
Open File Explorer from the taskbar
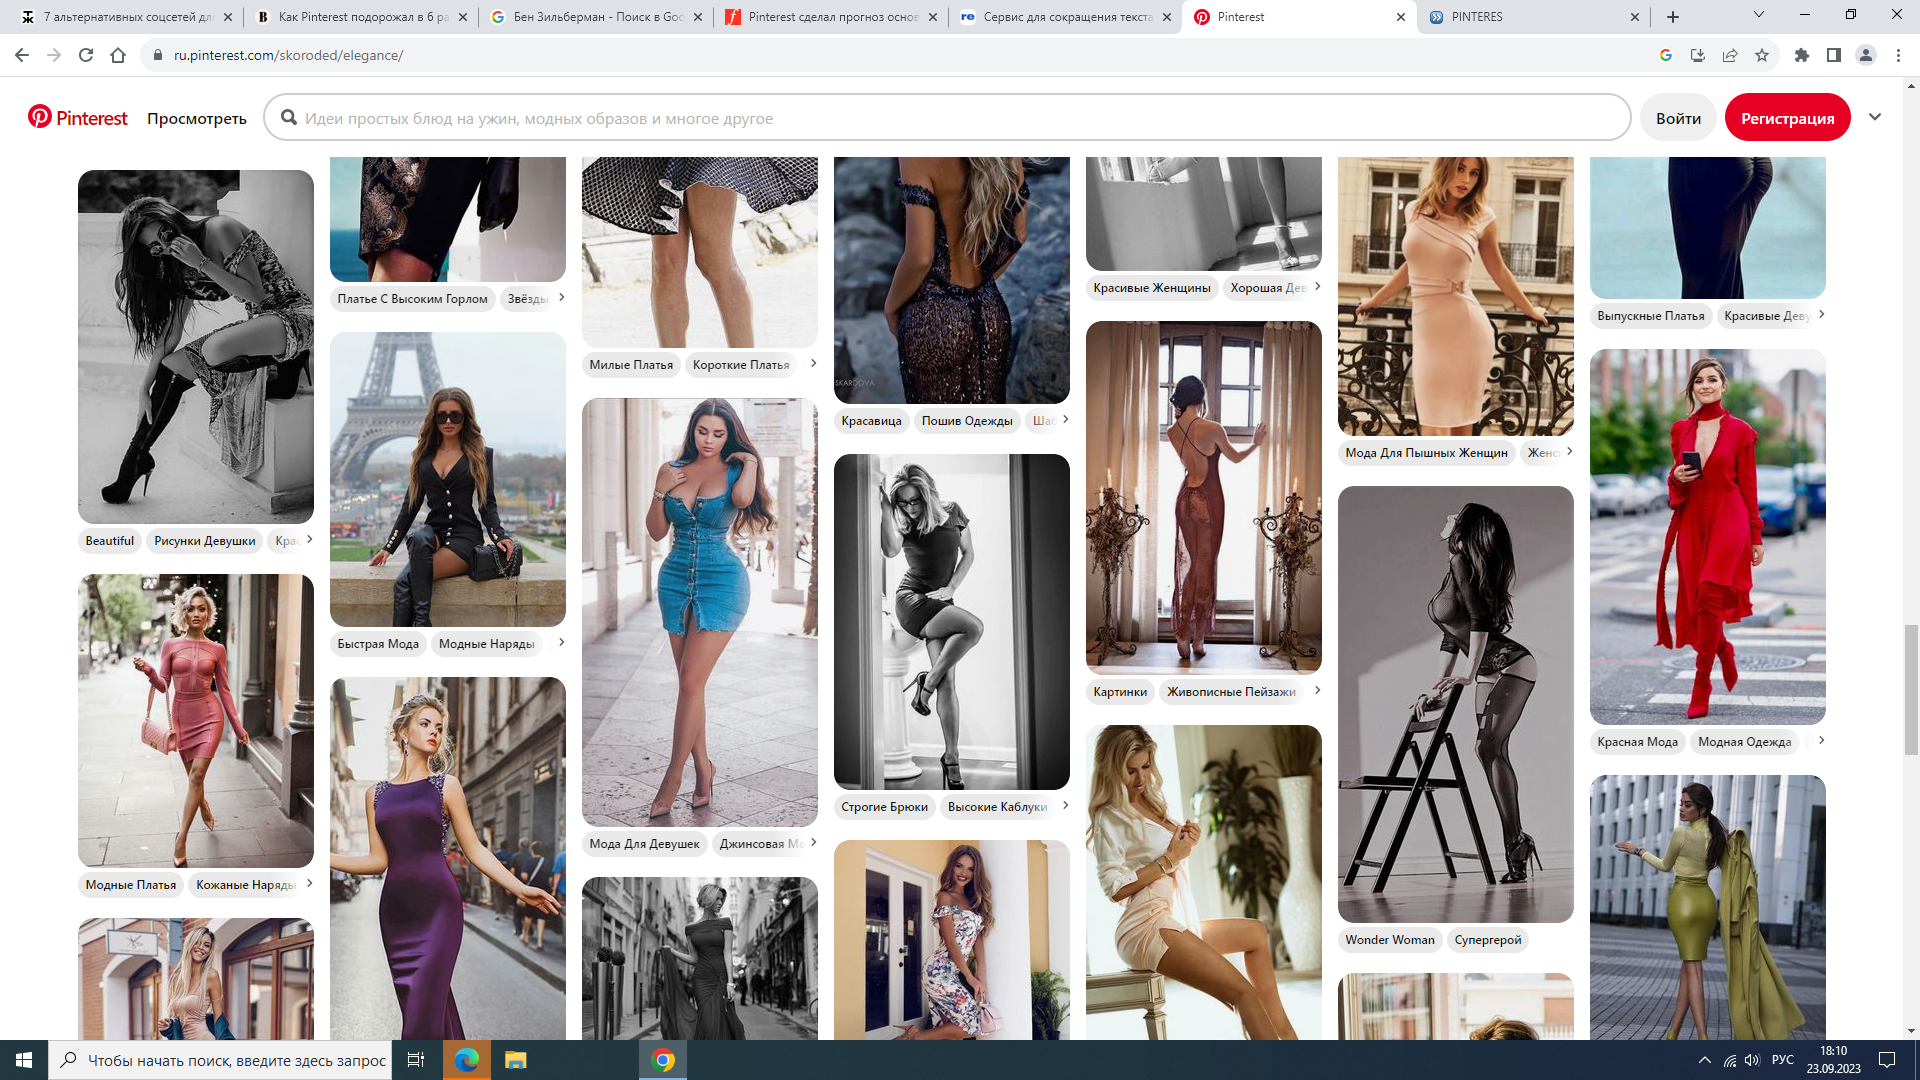(515, 1060)
